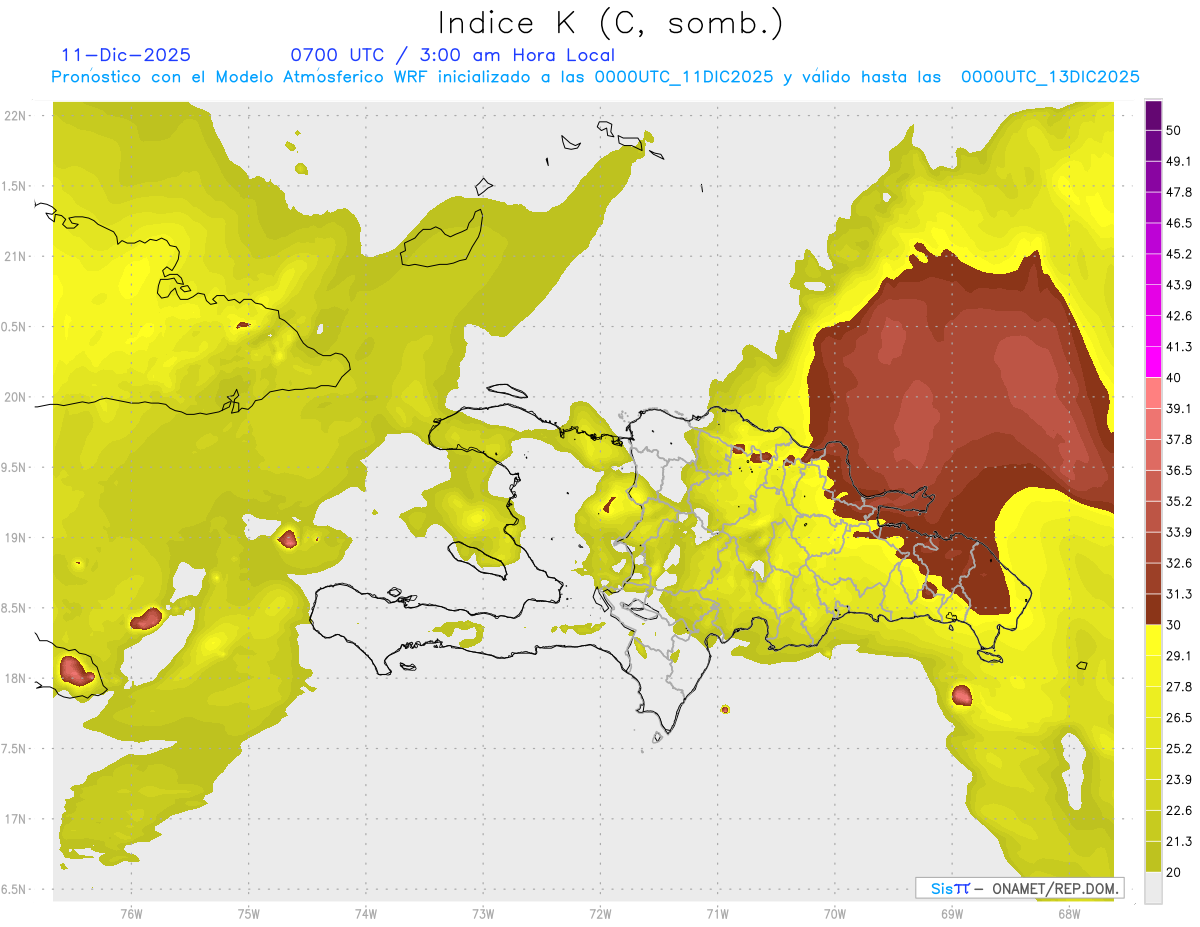Select the olive color bar segment between 20 and 21.3

click(x=1153, y=857)
